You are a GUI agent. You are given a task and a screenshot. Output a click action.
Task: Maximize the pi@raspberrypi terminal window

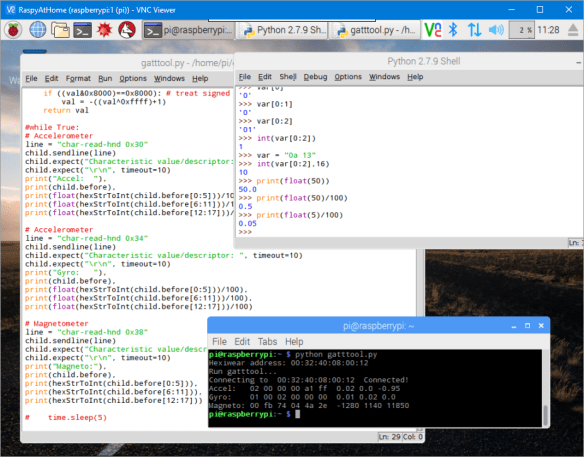(x=527, y=326)
